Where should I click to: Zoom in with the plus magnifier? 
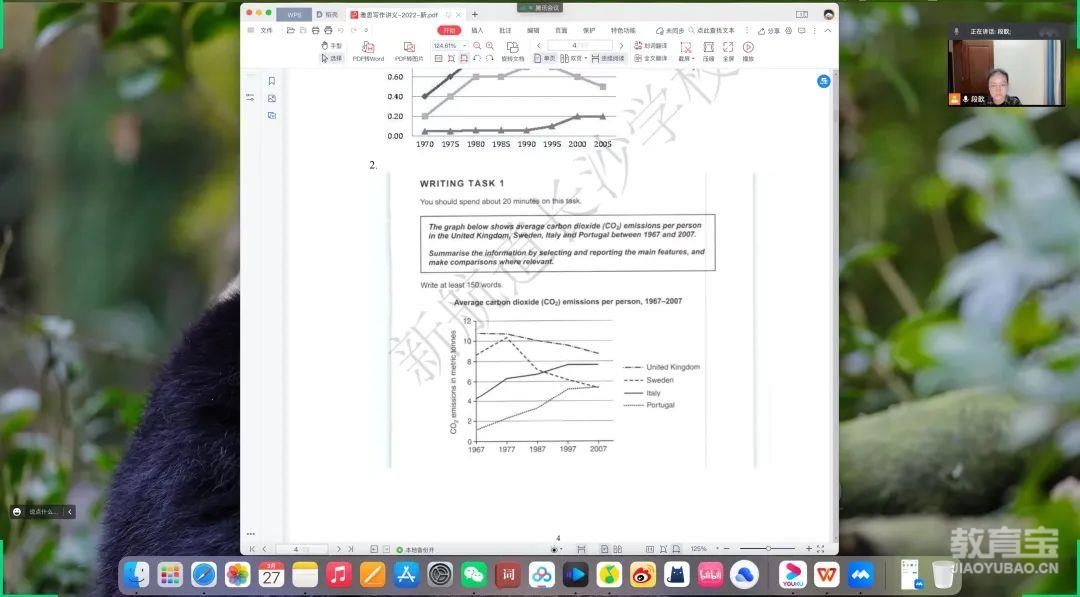pos(490,45)
